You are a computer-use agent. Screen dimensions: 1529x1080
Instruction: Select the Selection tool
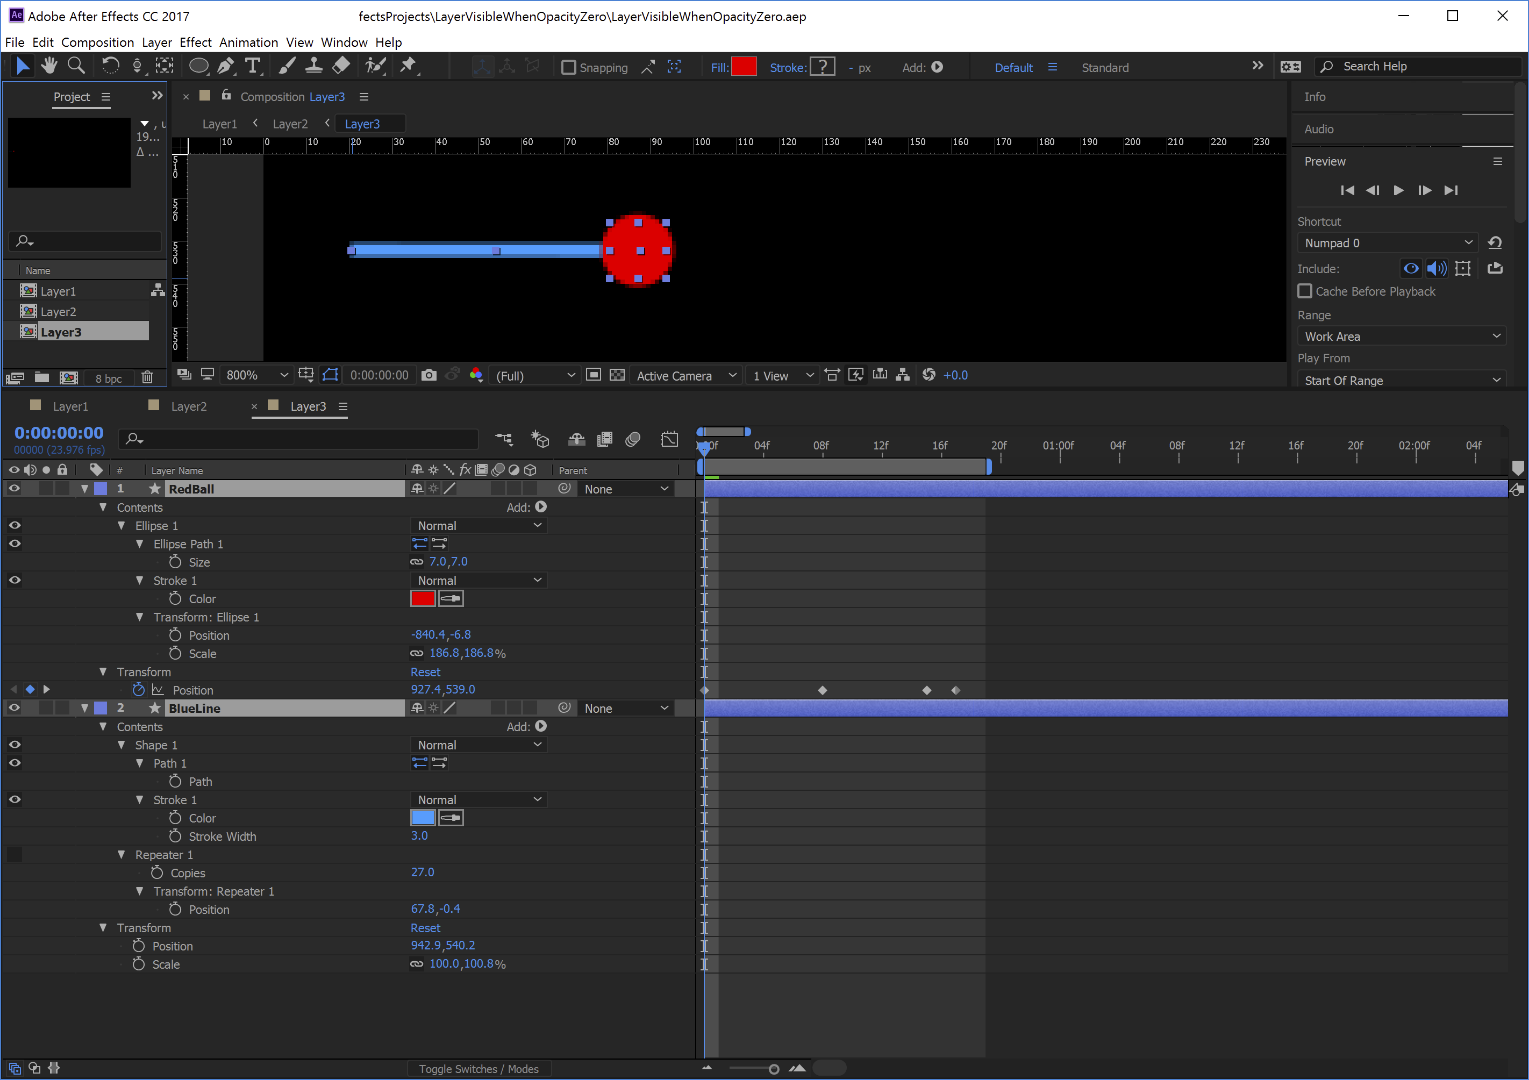22,66
